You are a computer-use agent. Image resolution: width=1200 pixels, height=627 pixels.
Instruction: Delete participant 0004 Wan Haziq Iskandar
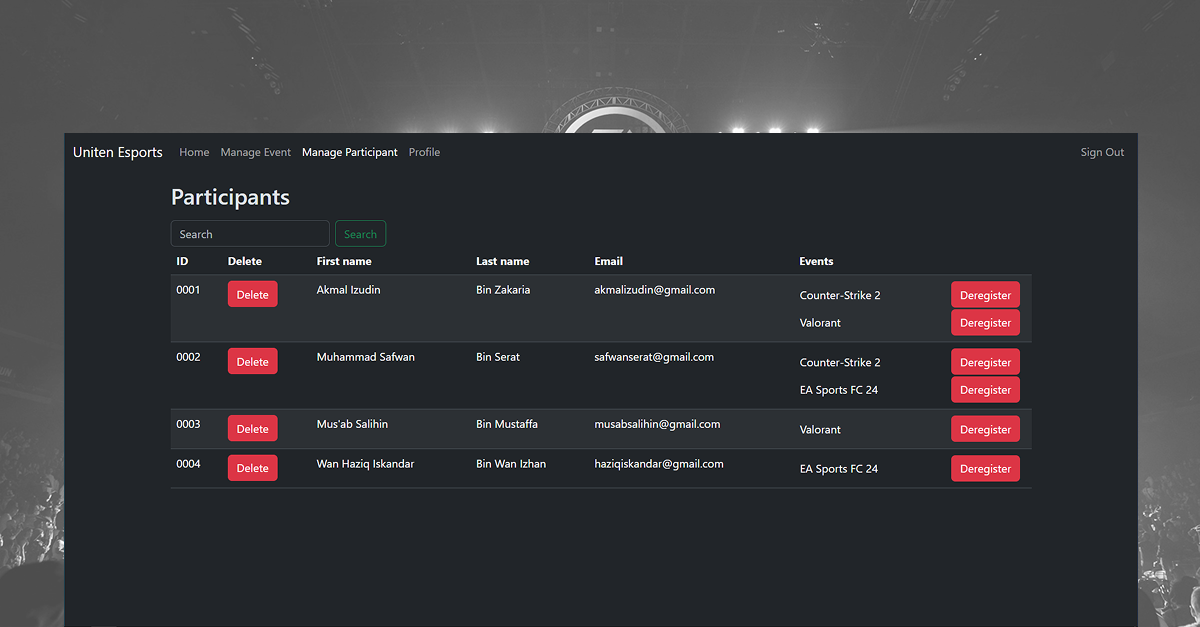252,468
